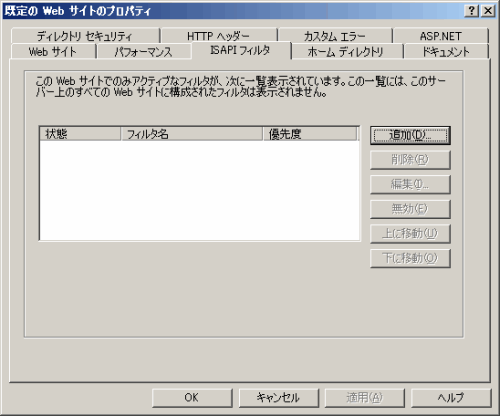Open the パフォーマンス tab
500x416 pixels.
pyautogui.click(x=144, y=52)
